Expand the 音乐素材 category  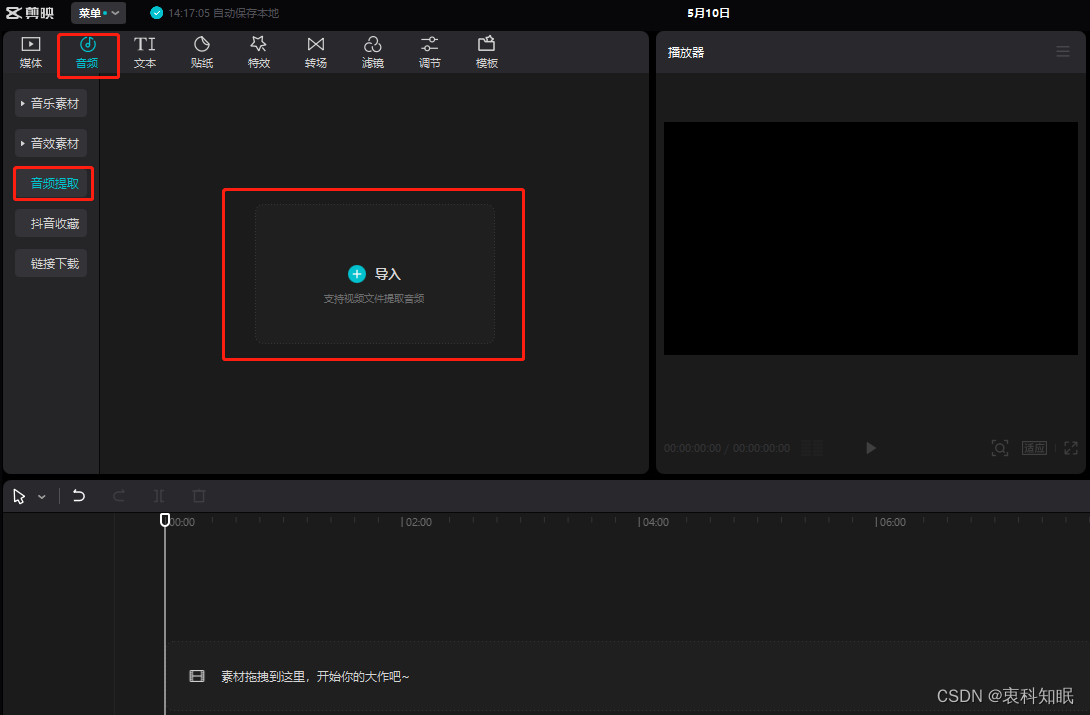click(51, 103)
